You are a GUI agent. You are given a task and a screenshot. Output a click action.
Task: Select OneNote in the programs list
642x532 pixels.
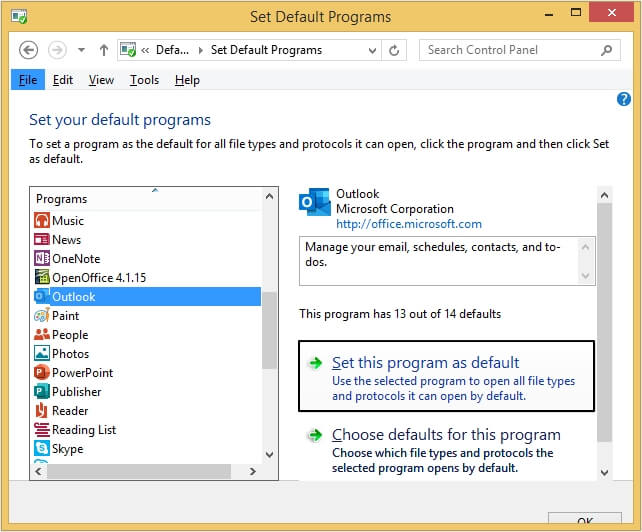pos(147,258)
